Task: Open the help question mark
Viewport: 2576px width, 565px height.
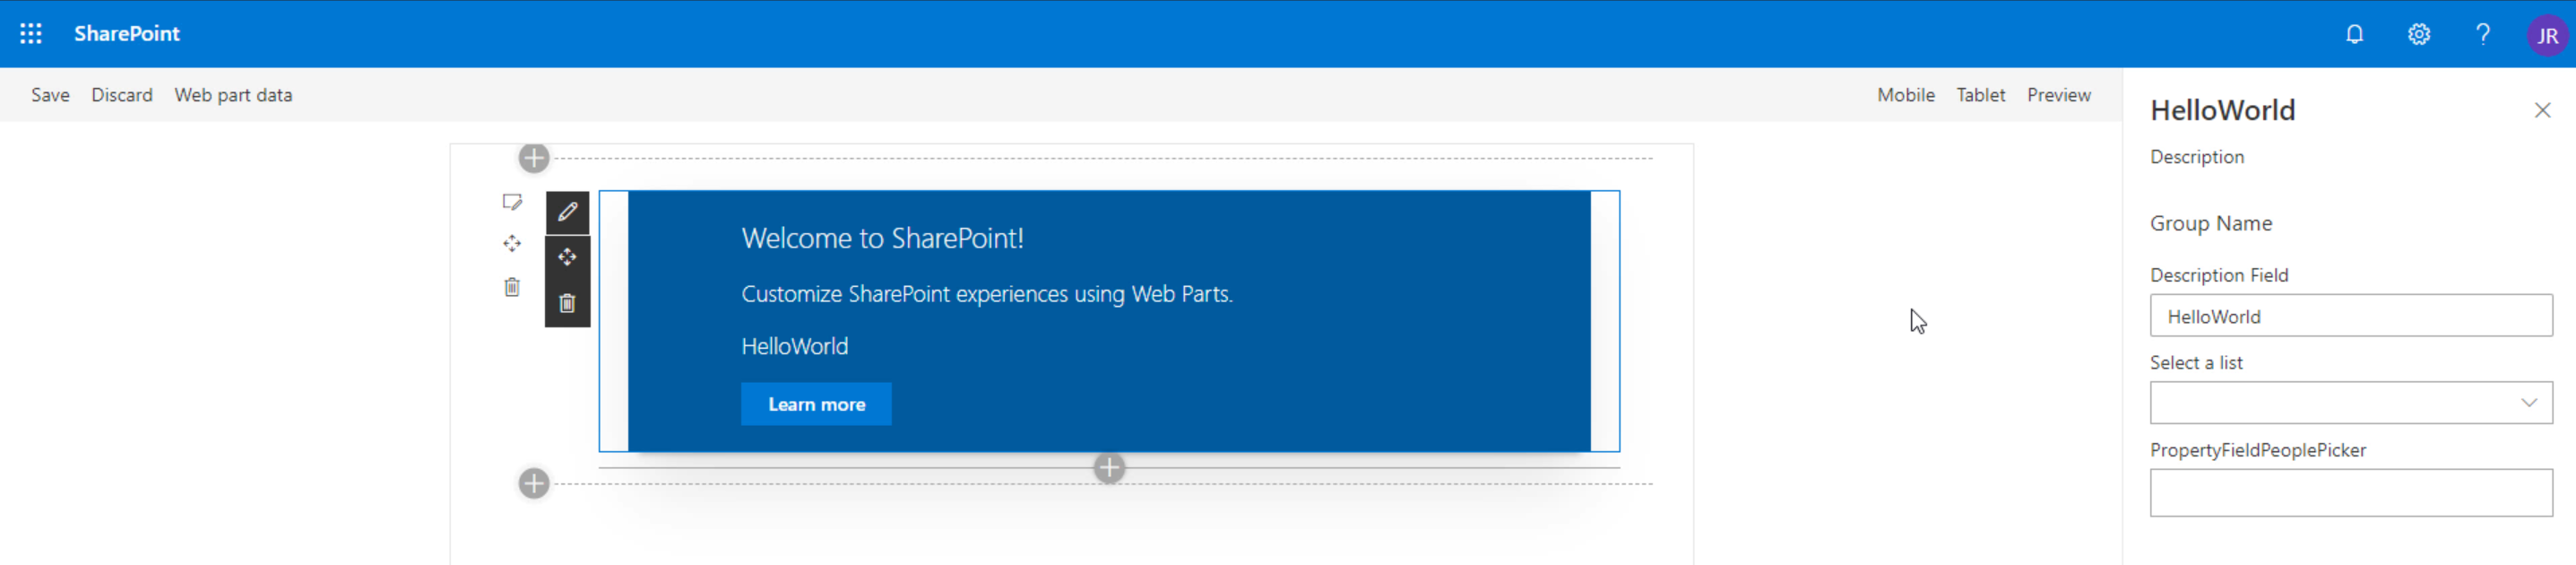Action: [x=2482, y=34]
